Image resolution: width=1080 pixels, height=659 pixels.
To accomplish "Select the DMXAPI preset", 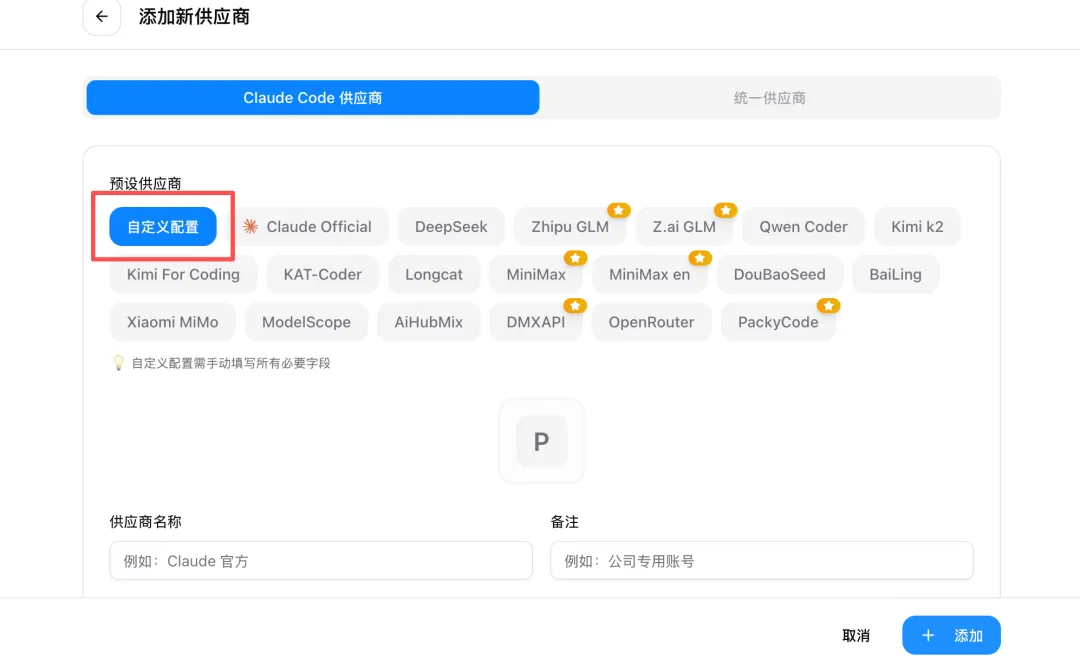I will coord(536,322).
